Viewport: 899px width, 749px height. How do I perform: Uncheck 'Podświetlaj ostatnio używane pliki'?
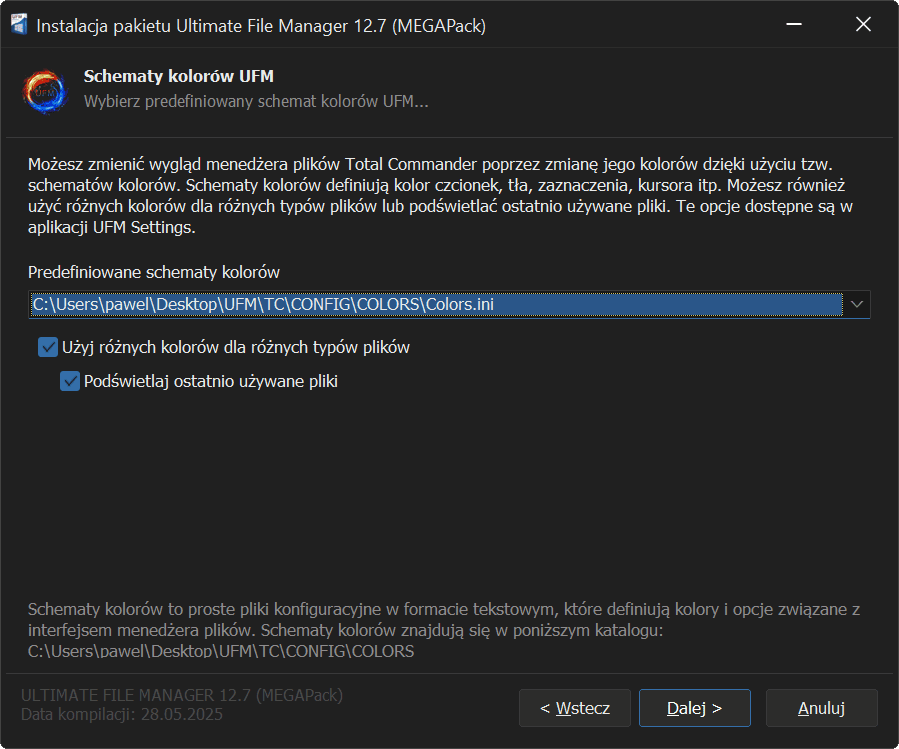[x=70, y=381]
